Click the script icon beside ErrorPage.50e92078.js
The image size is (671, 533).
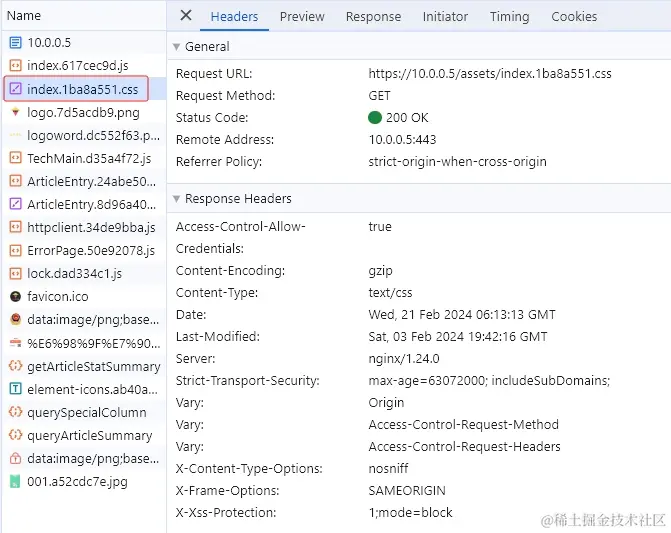(15, 250)
